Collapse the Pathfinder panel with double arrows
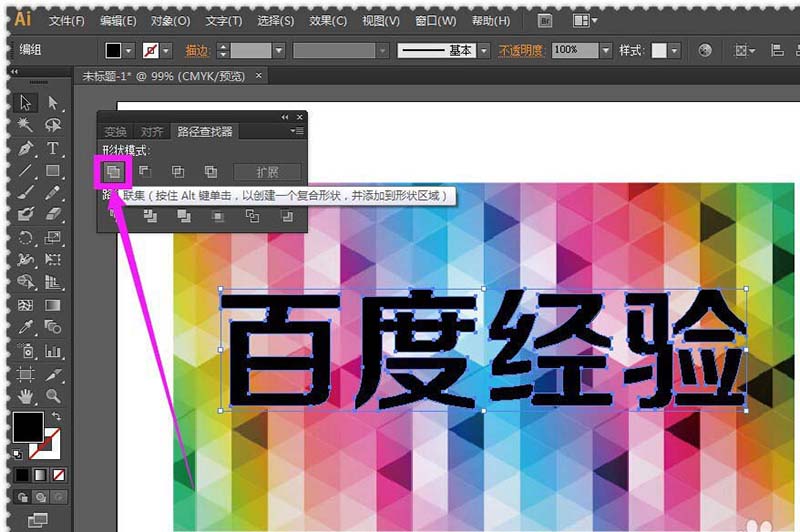 click(285, 117)
